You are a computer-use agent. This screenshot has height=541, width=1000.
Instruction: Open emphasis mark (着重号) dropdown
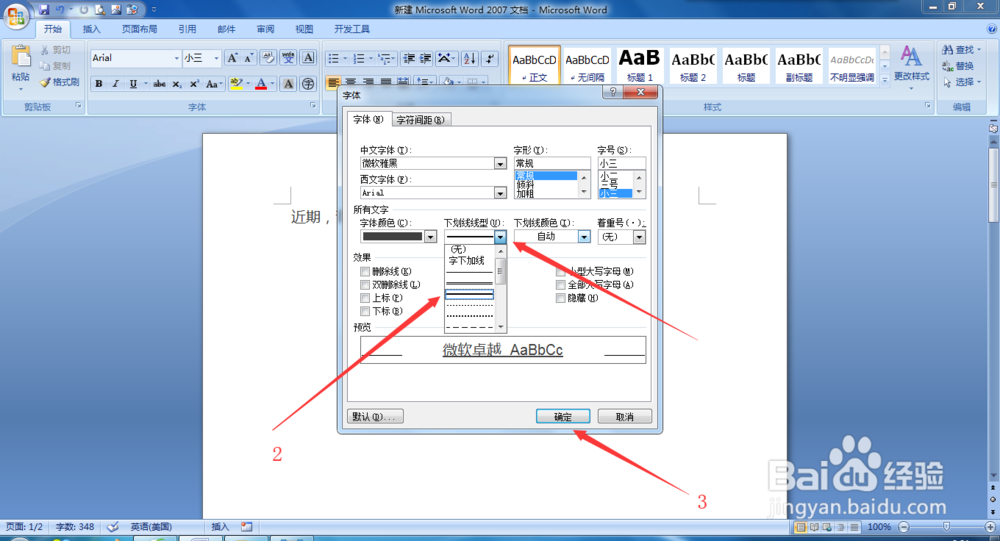tap(639, 237)
